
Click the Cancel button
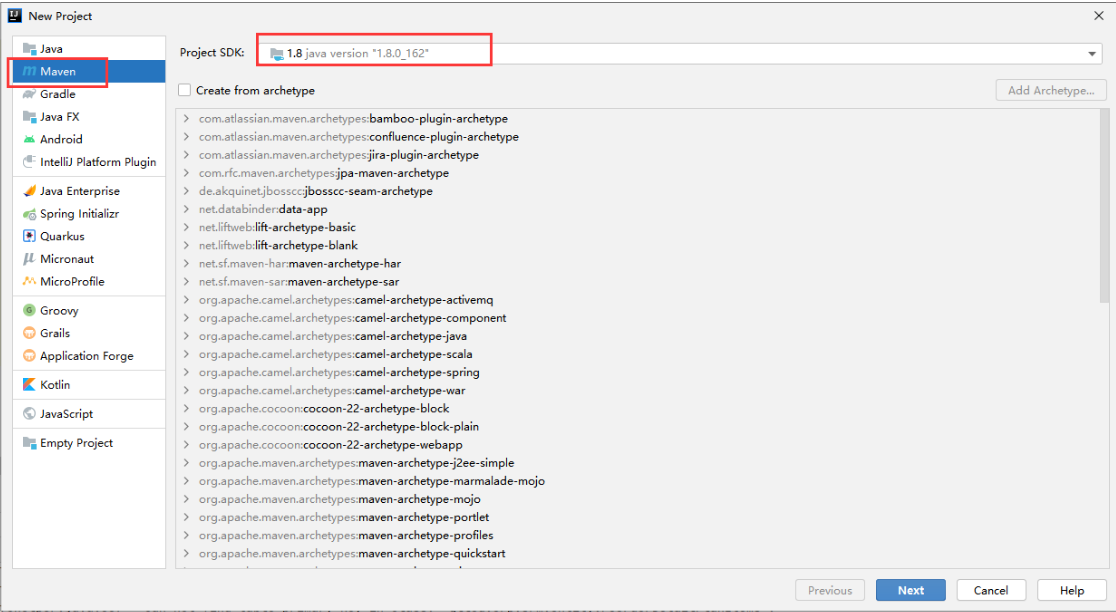click(991, 590)
